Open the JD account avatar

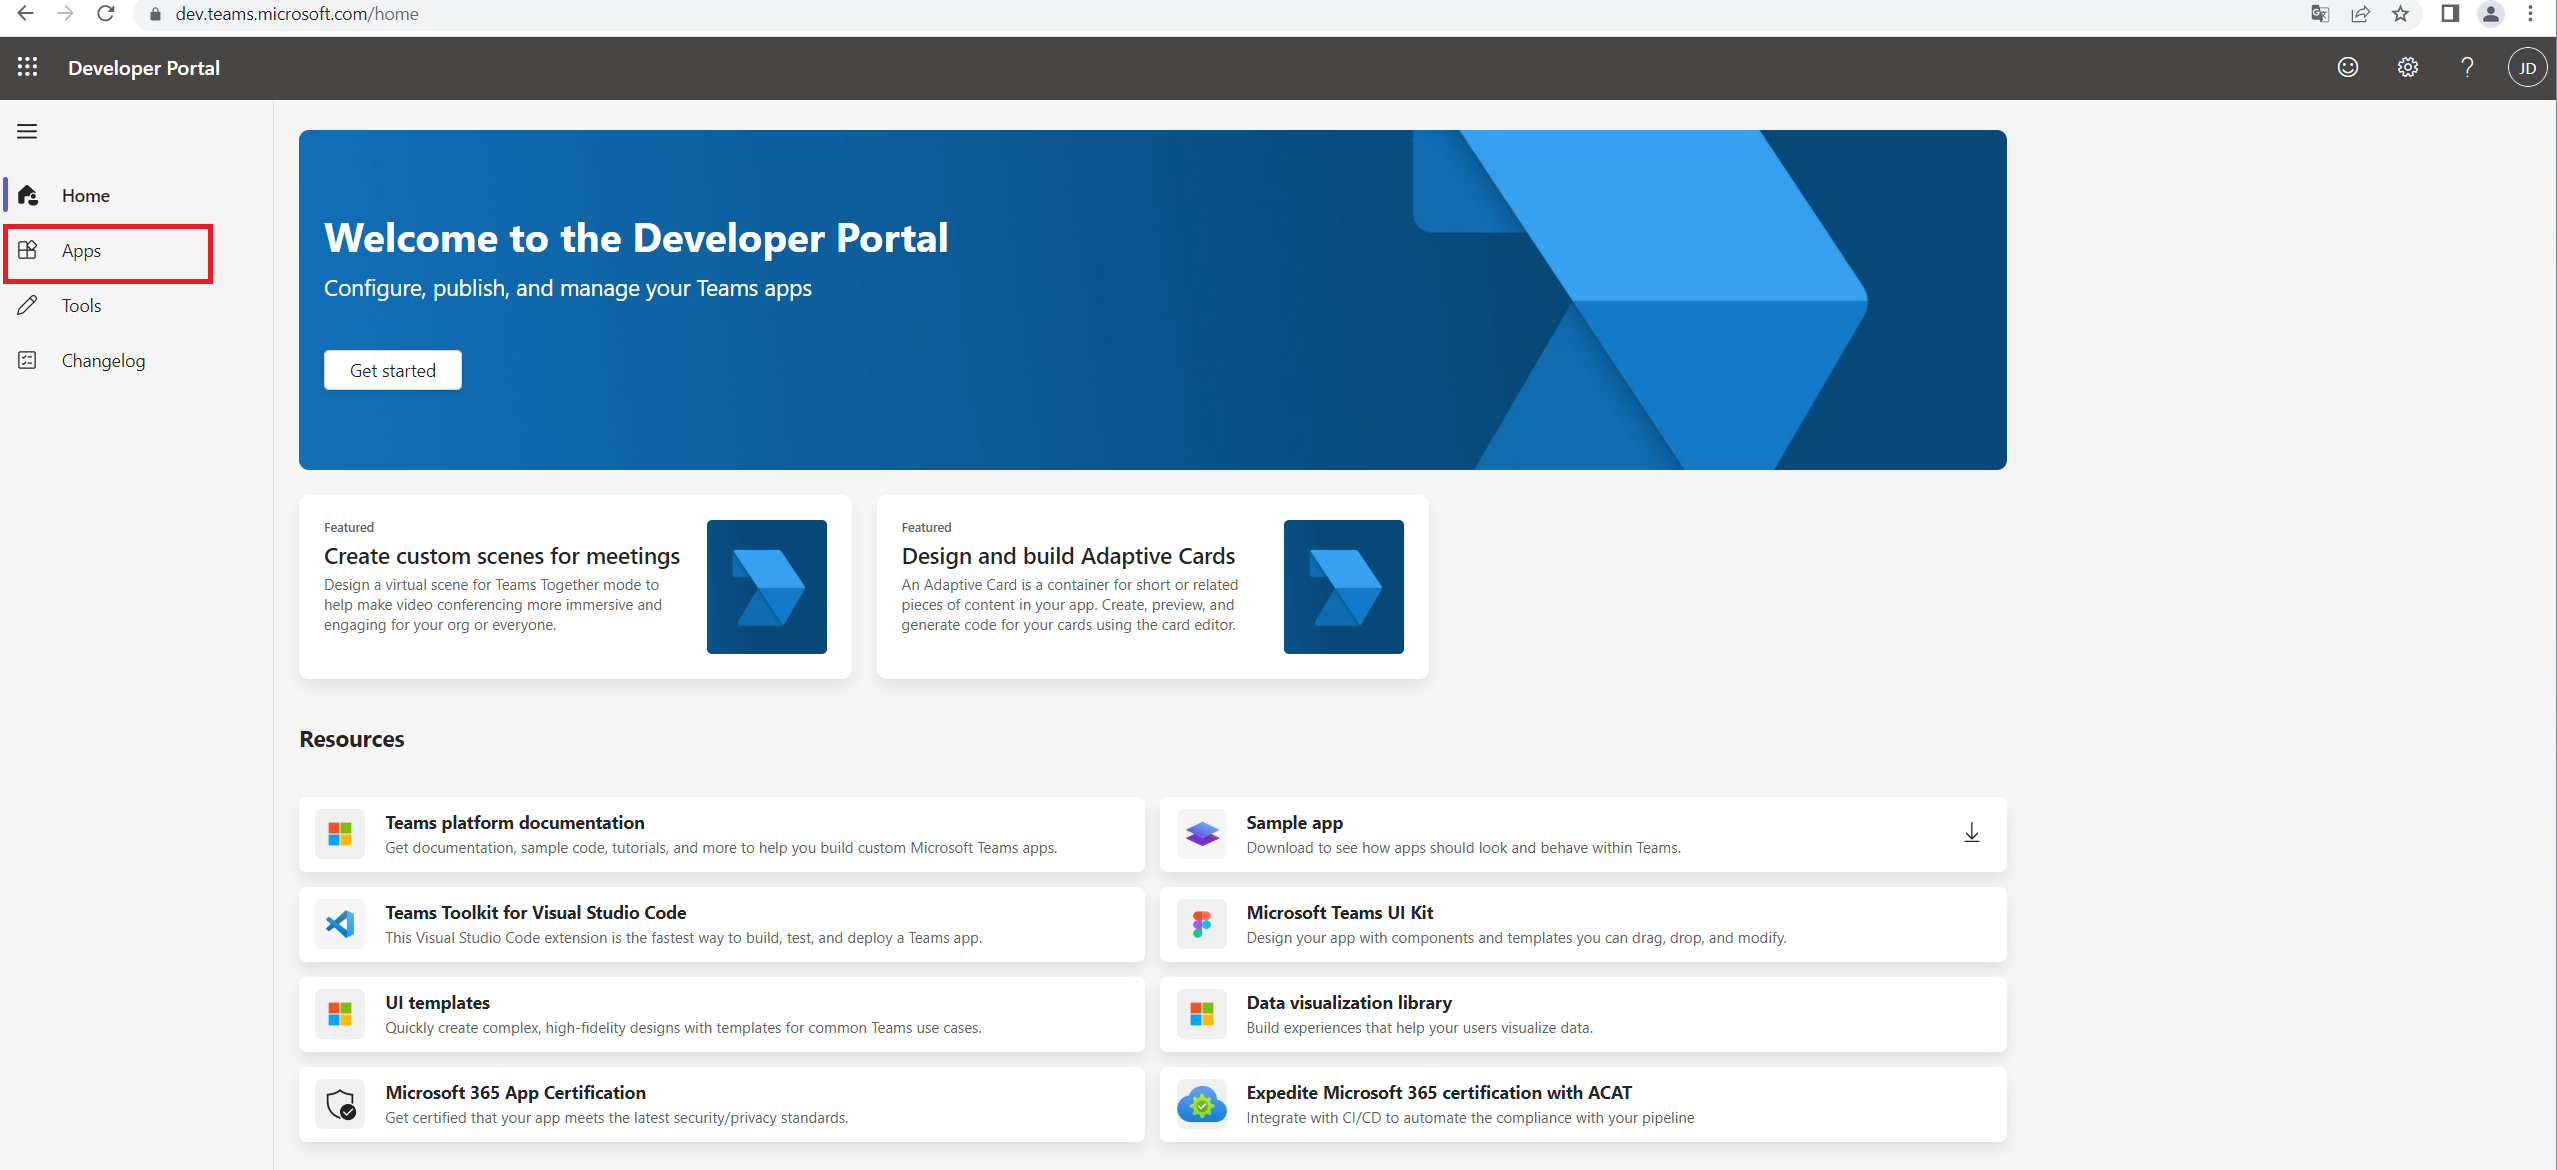pos(2527,68)
